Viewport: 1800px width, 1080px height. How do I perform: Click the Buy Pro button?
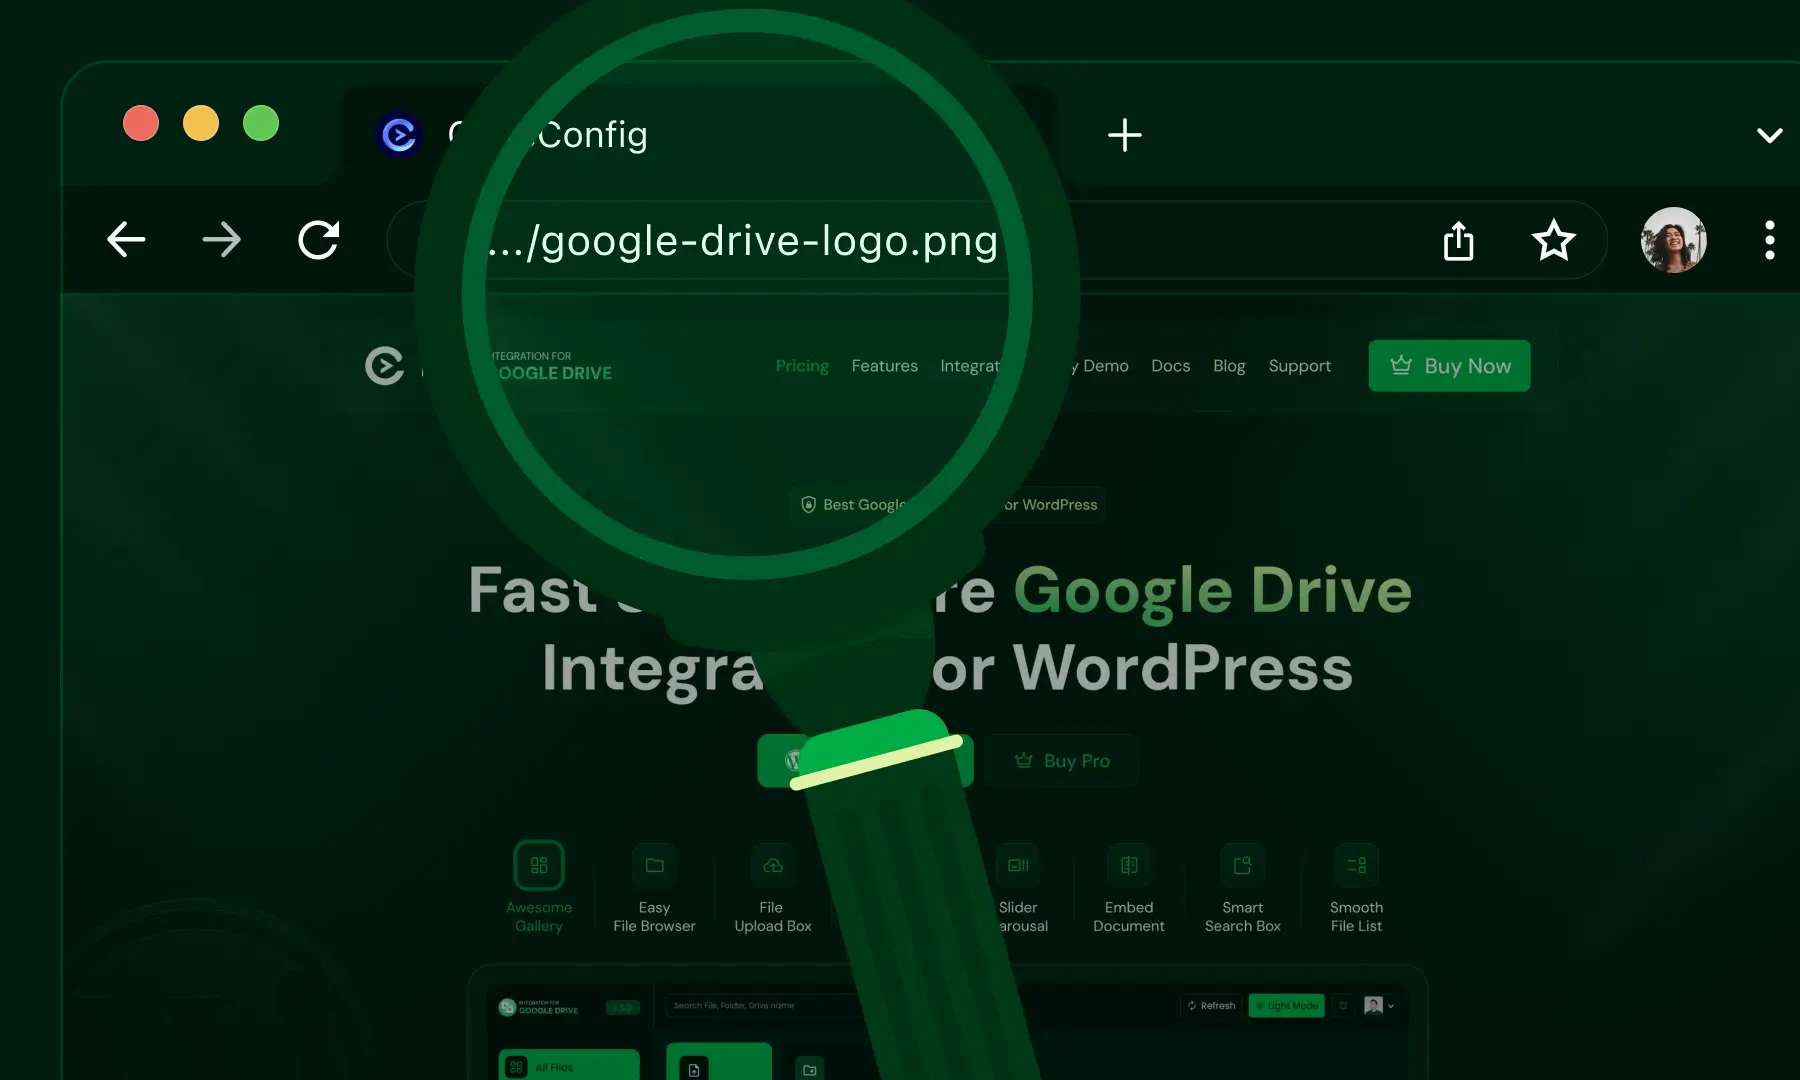[x=1062, y=761]
